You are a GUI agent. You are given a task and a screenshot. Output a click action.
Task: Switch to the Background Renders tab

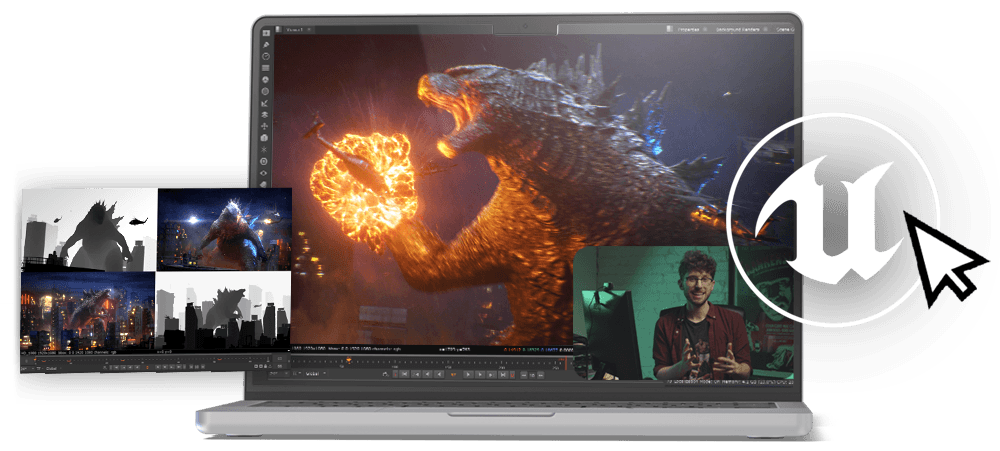pos(738,29)
